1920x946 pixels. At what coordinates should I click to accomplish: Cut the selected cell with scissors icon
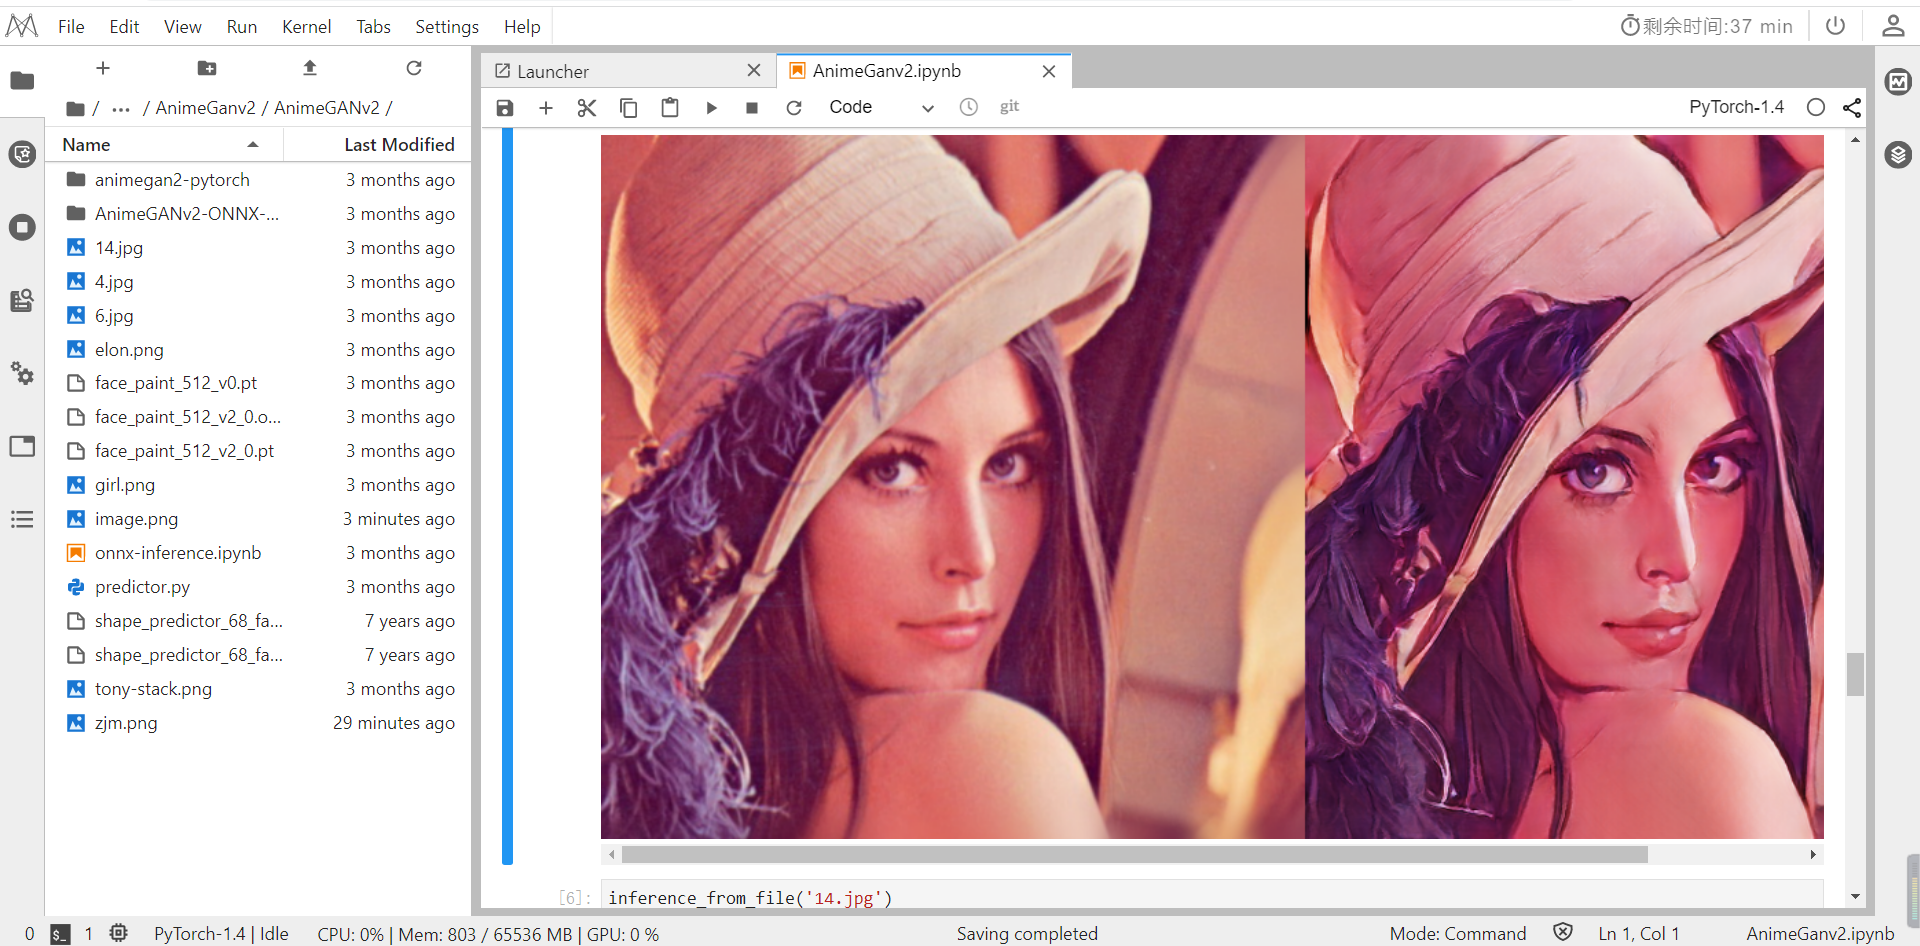[x=587, y=108]
